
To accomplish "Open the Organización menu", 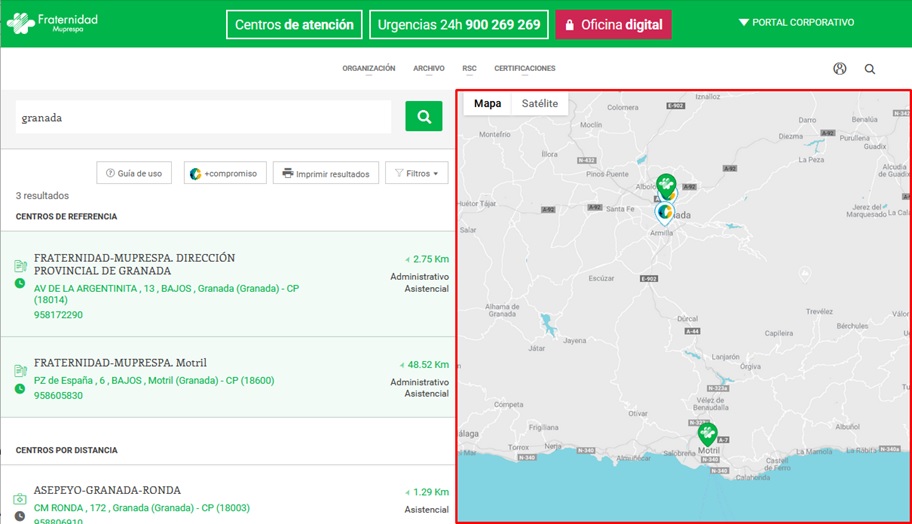I will pyautogui.click(x=369, y=68).
